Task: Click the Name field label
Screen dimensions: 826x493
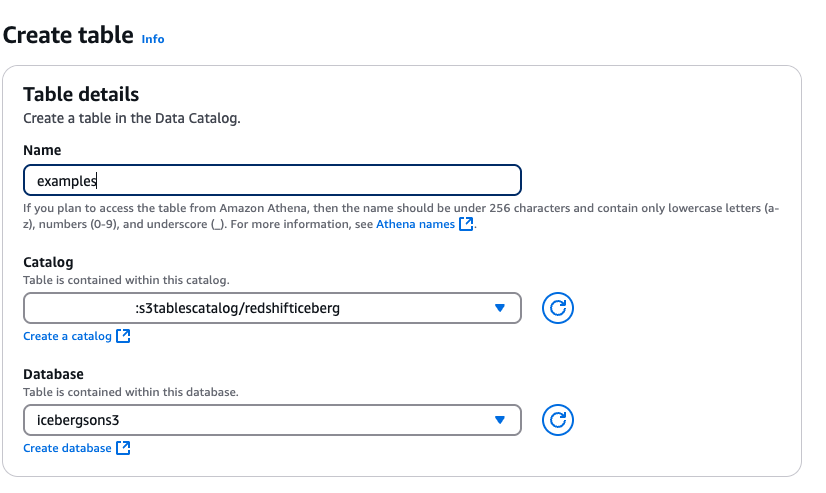Action: pos(42,150)
